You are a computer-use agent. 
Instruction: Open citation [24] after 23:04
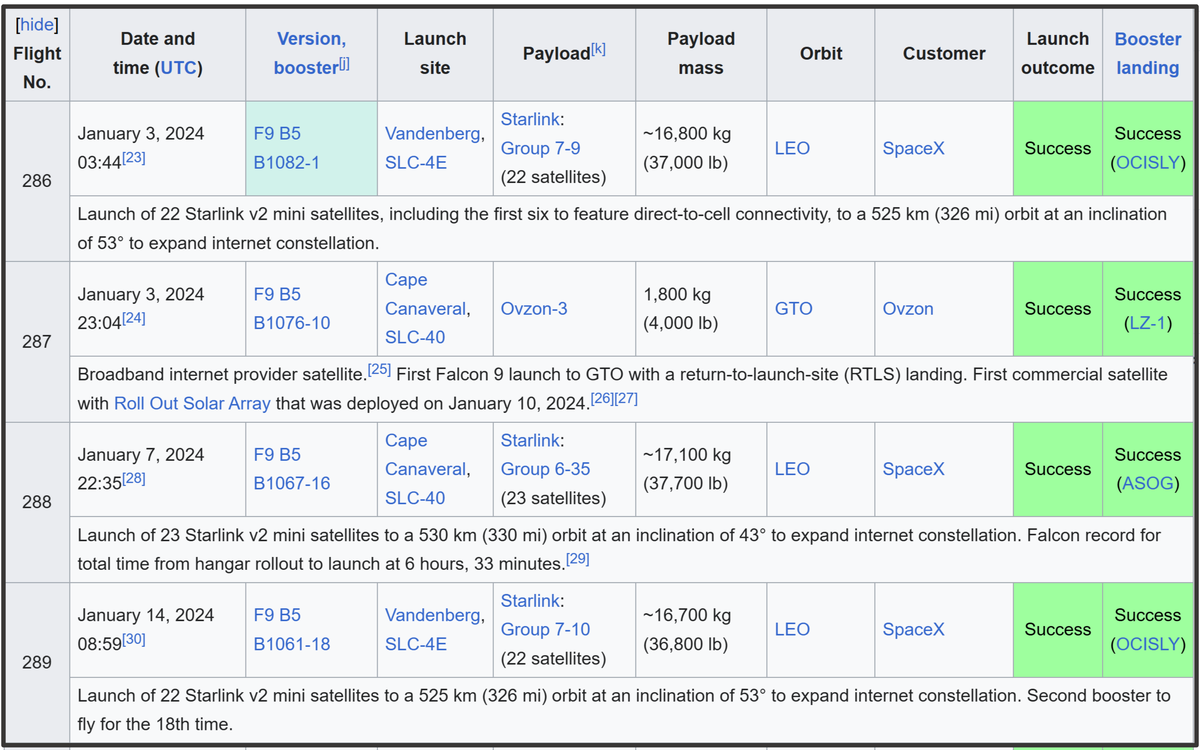click(x=134, y=318)
